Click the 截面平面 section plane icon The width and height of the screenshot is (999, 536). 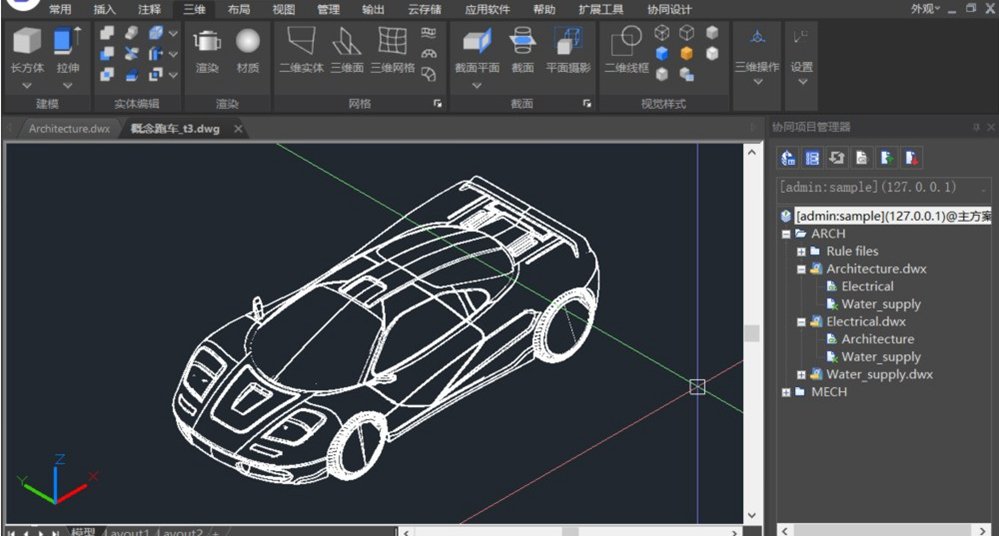click(x=477, y=41)
